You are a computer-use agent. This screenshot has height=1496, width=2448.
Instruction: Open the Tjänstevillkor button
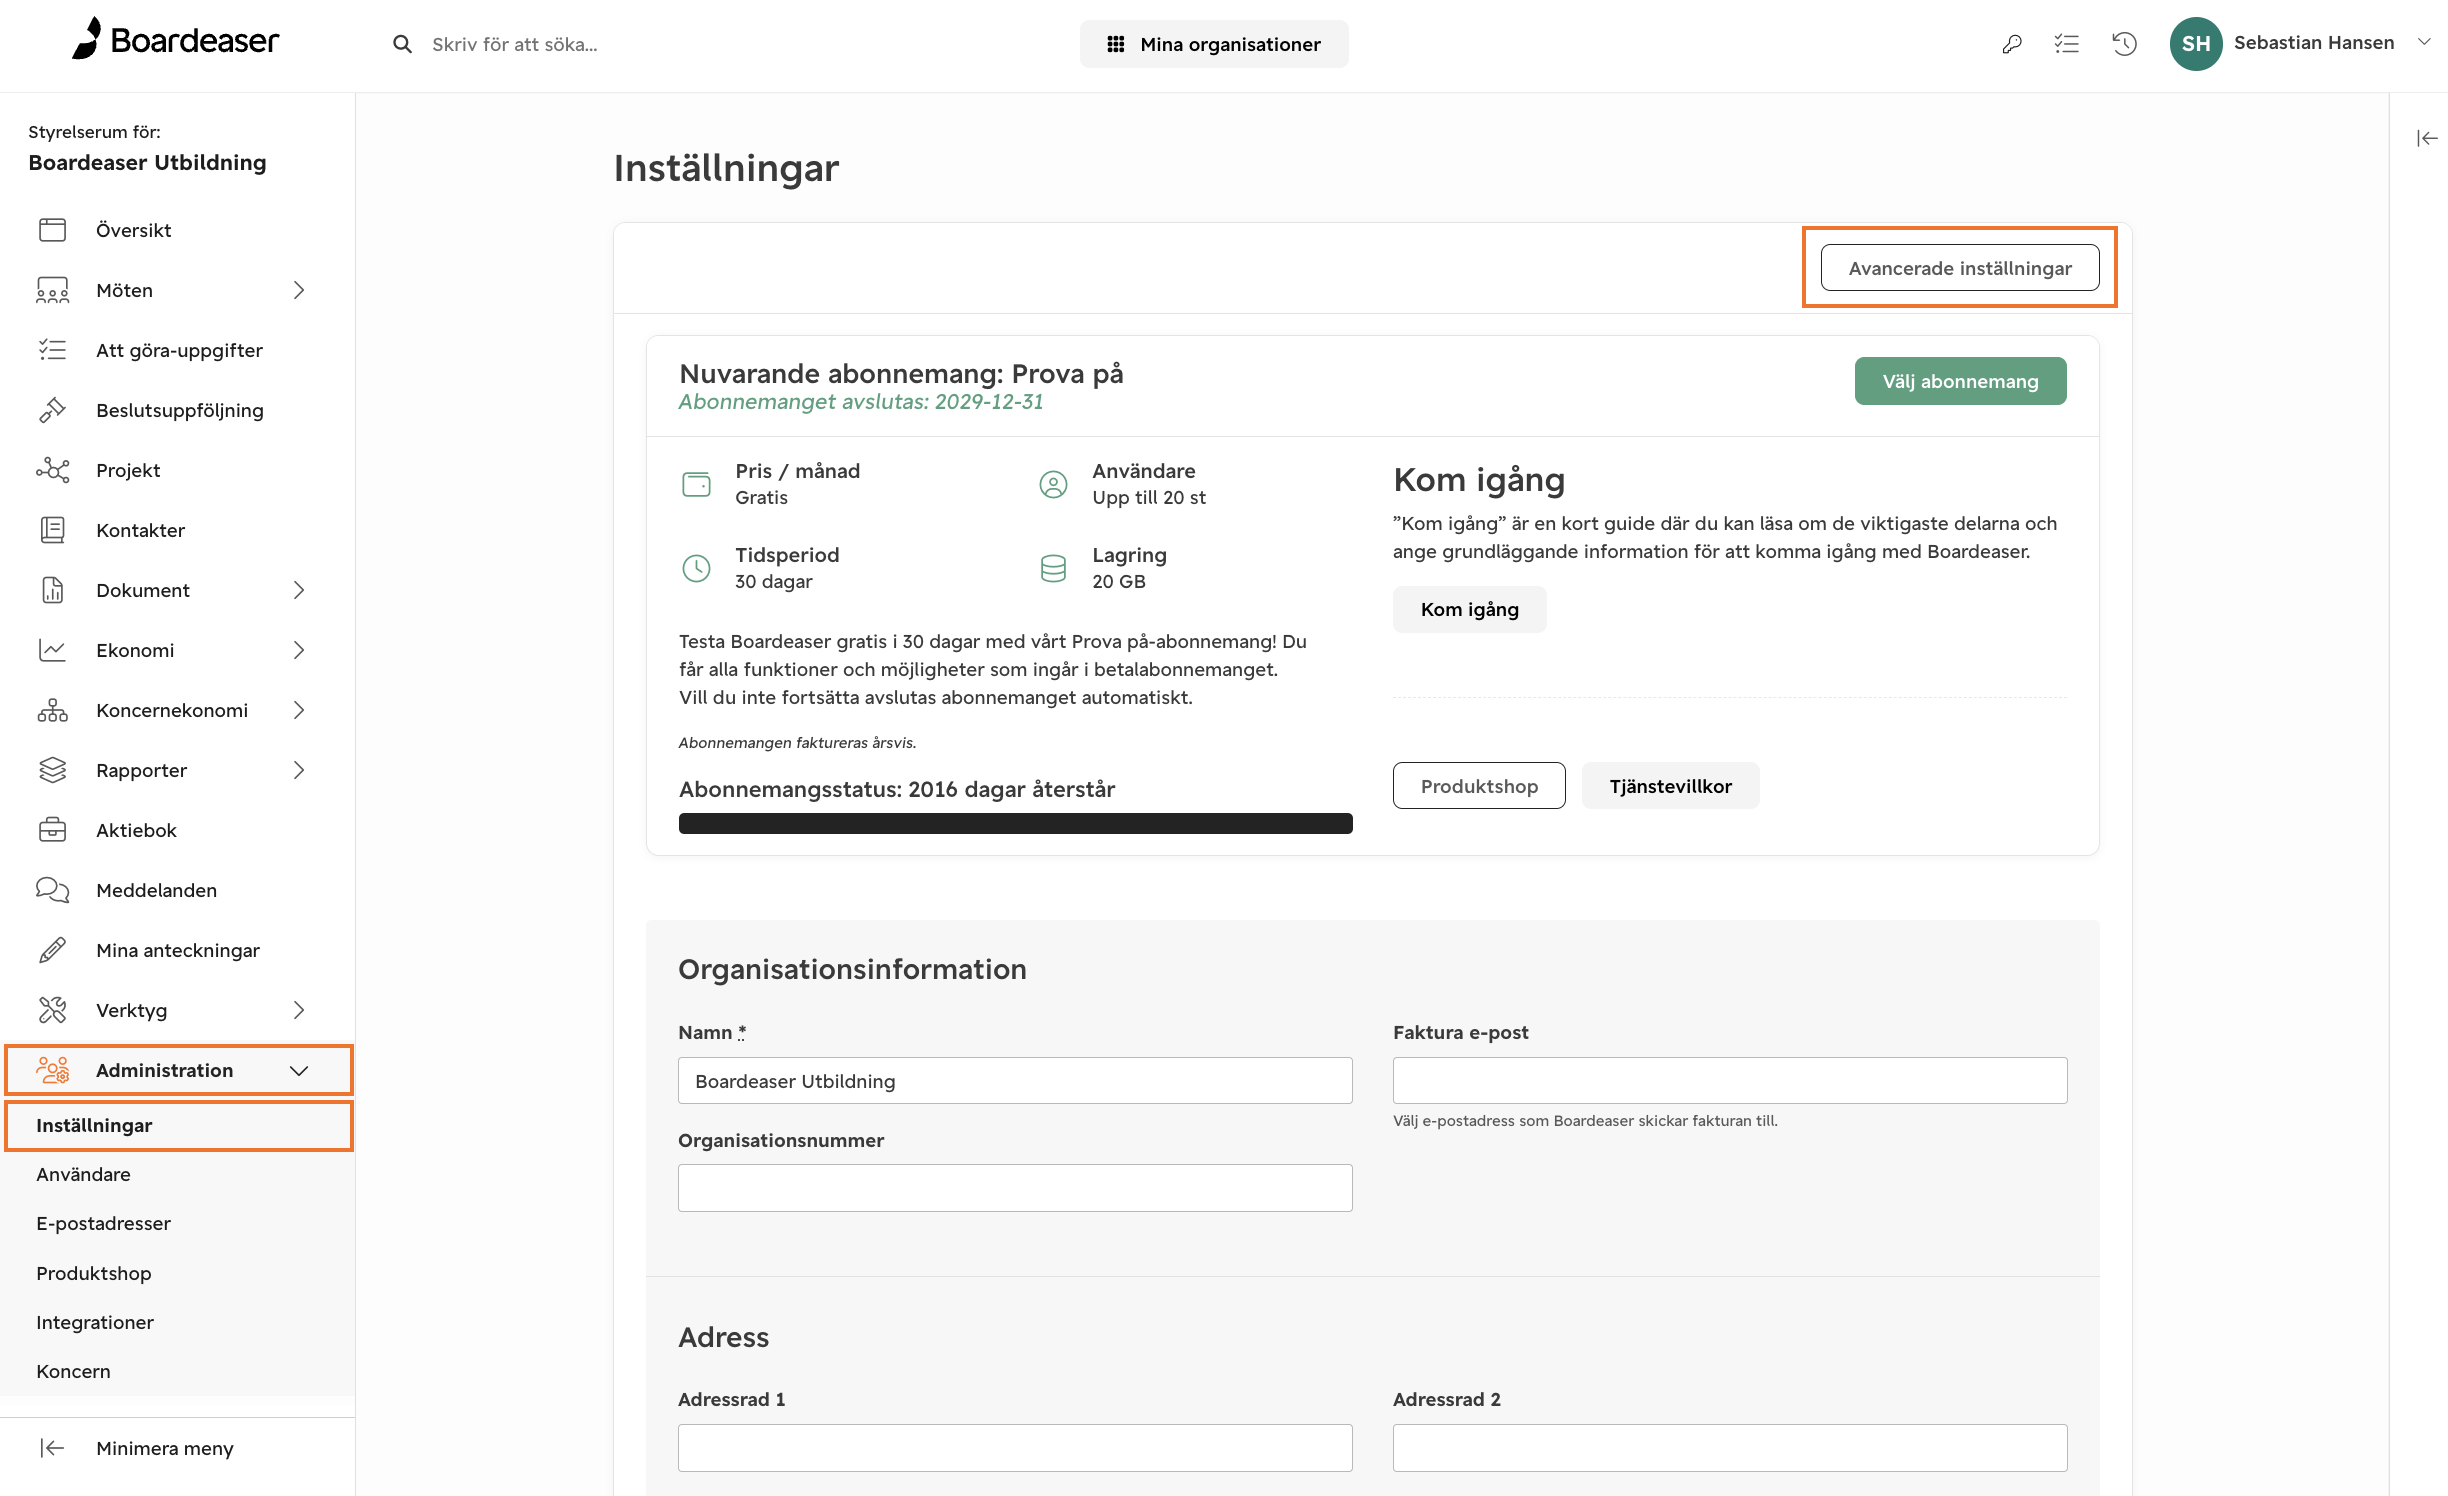1670,786
